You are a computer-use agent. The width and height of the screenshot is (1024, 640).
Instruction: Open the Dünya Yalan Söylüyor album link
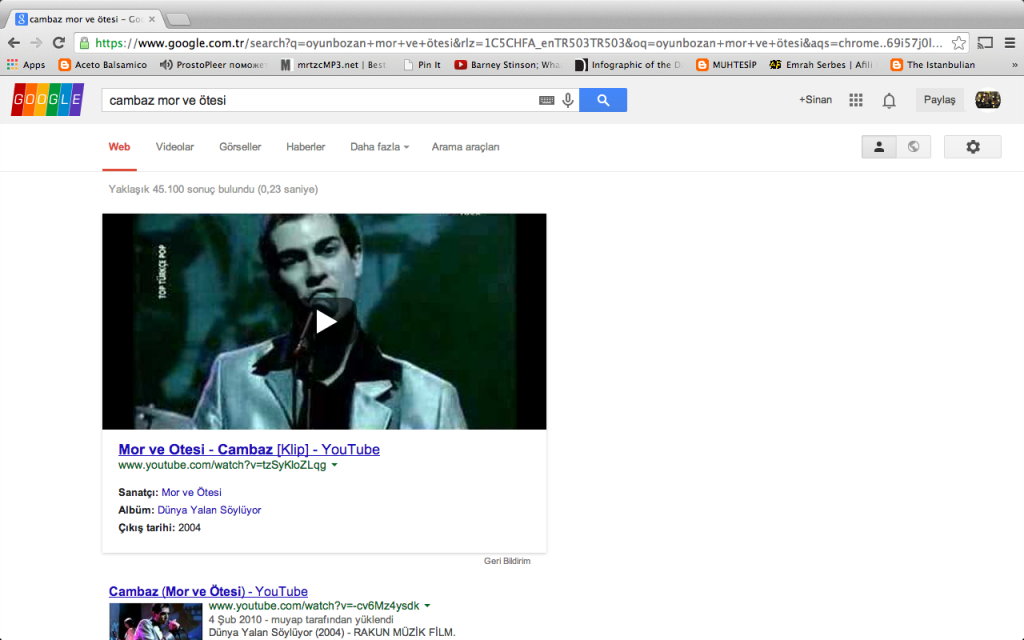click(209, 510)
